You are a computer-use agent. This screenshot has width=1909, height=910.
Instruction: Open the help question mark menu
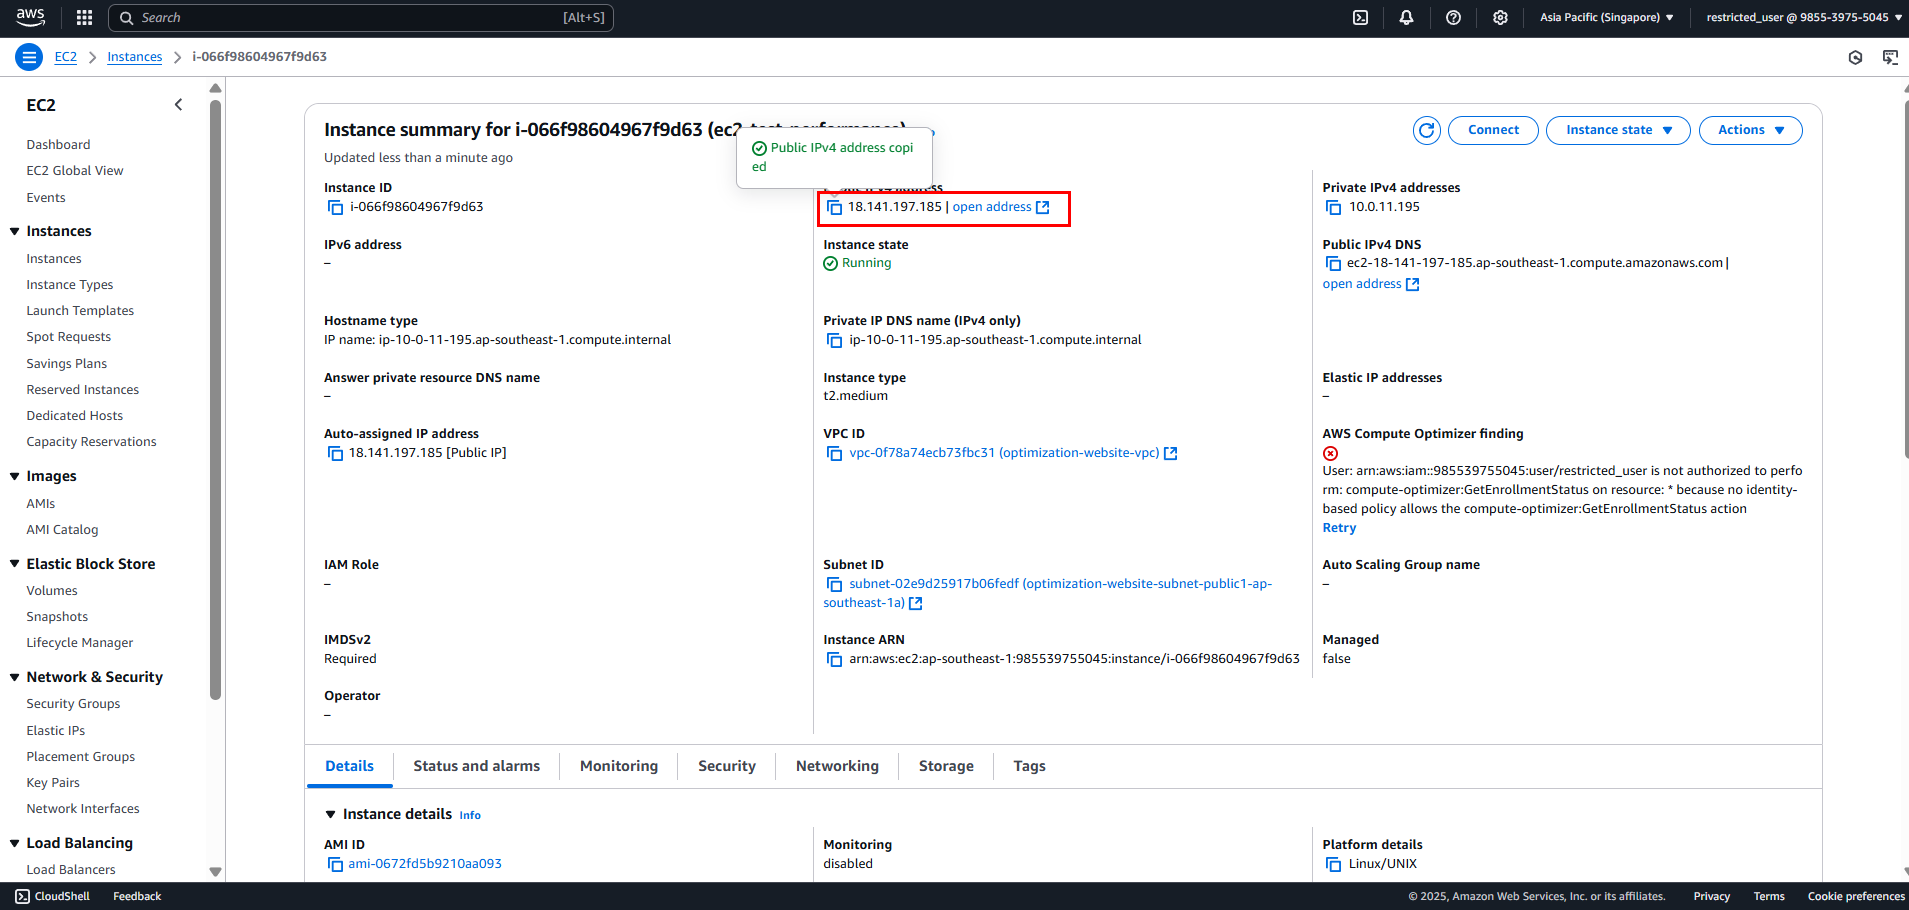coord(1453,17)
